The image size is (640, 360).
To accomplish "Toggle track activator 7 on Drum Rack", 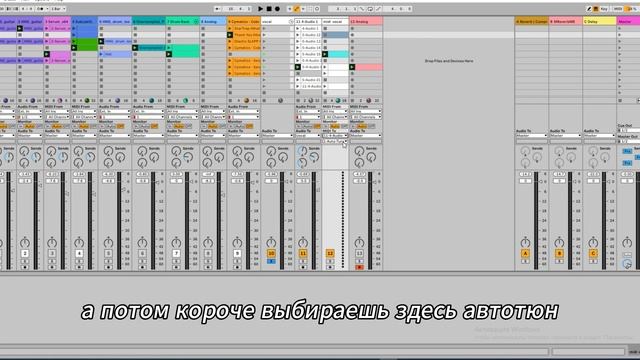I will 176,253.
